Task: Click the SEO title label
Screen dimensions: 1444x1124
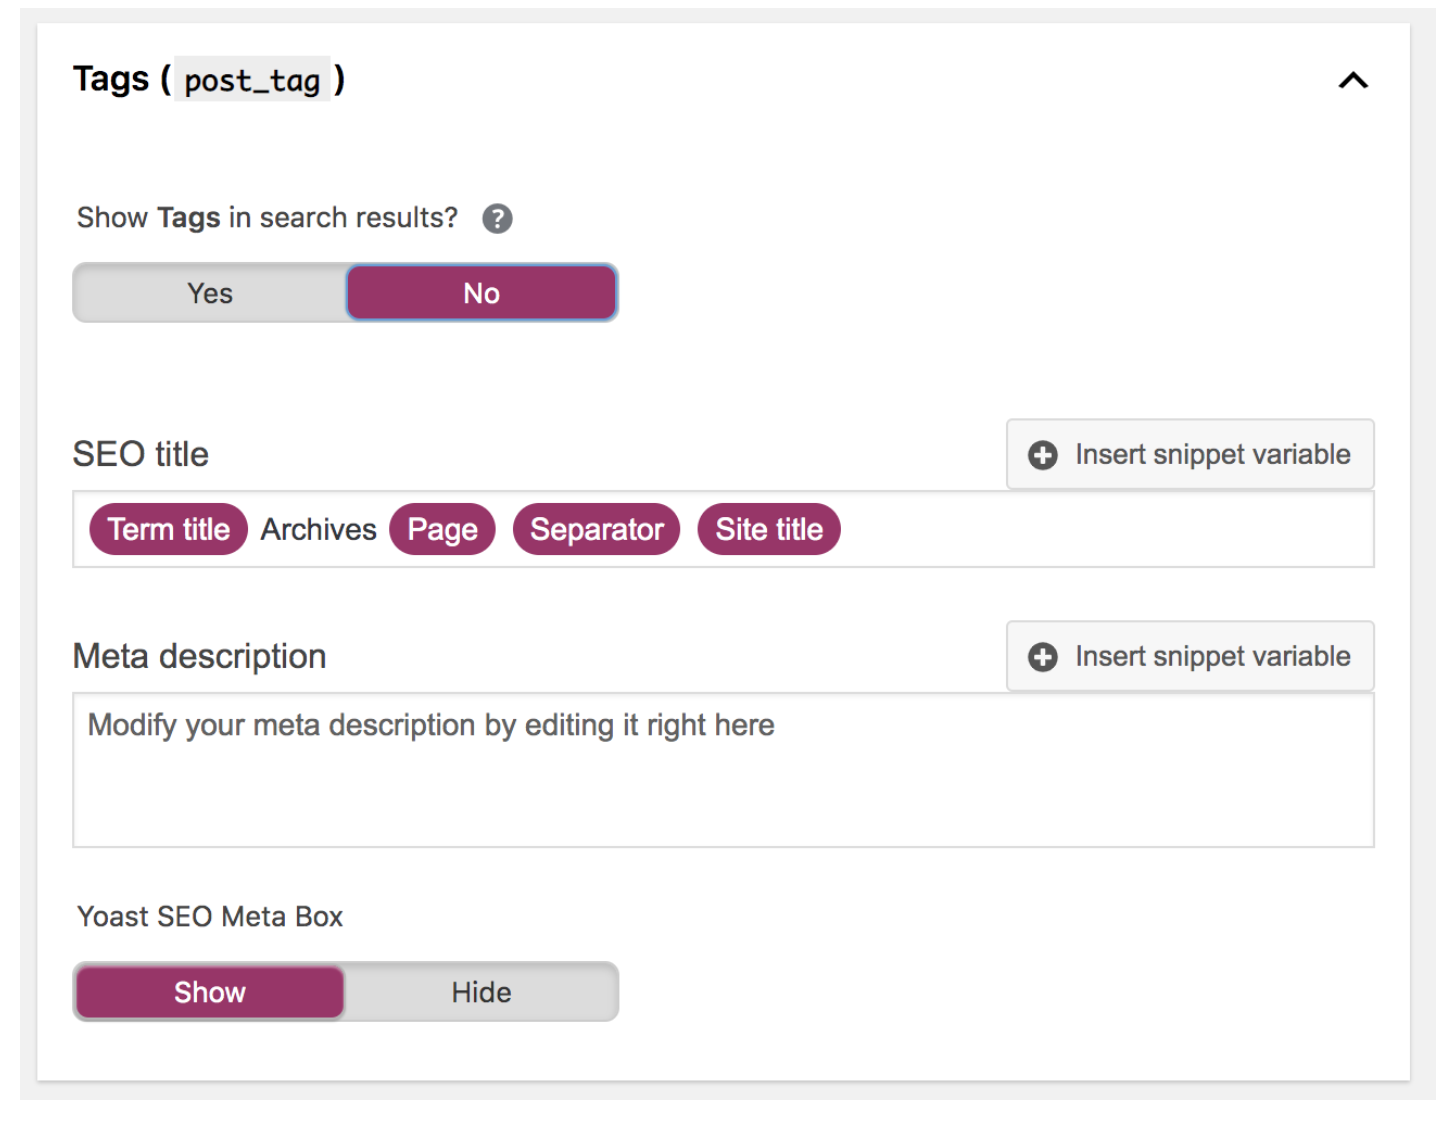Action: [x=141, y=455]
